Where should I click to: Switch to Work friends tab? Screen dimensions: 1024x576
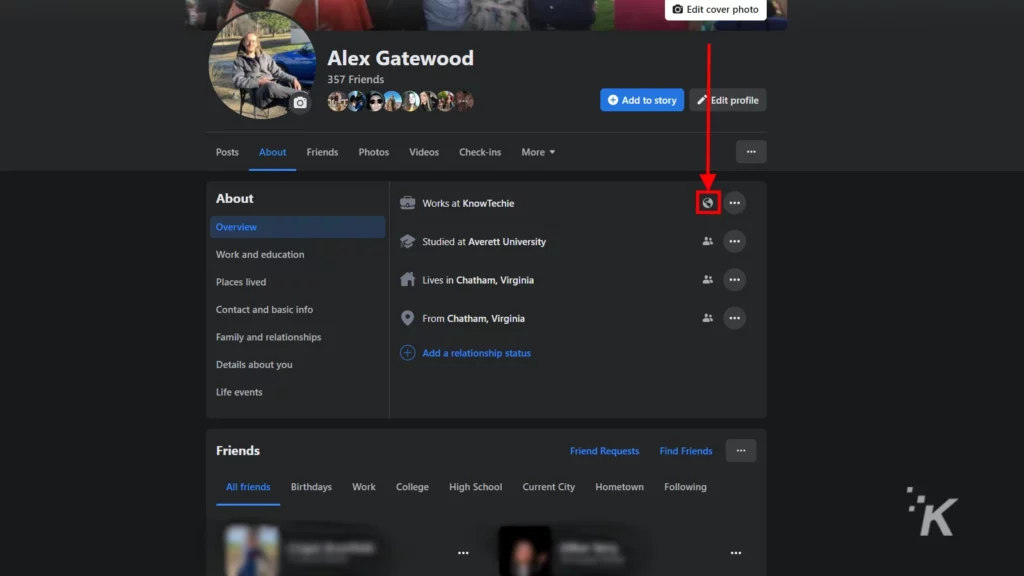pyautogui.click(x=364, y=487)
